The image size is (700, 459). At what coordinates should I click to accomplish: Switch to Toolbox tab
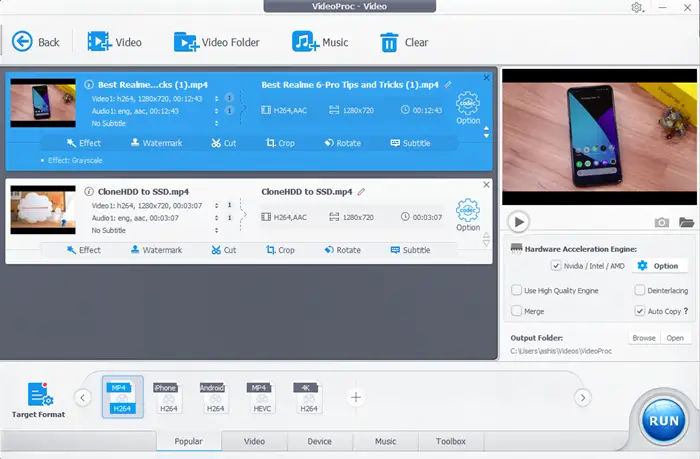point(451,441)
